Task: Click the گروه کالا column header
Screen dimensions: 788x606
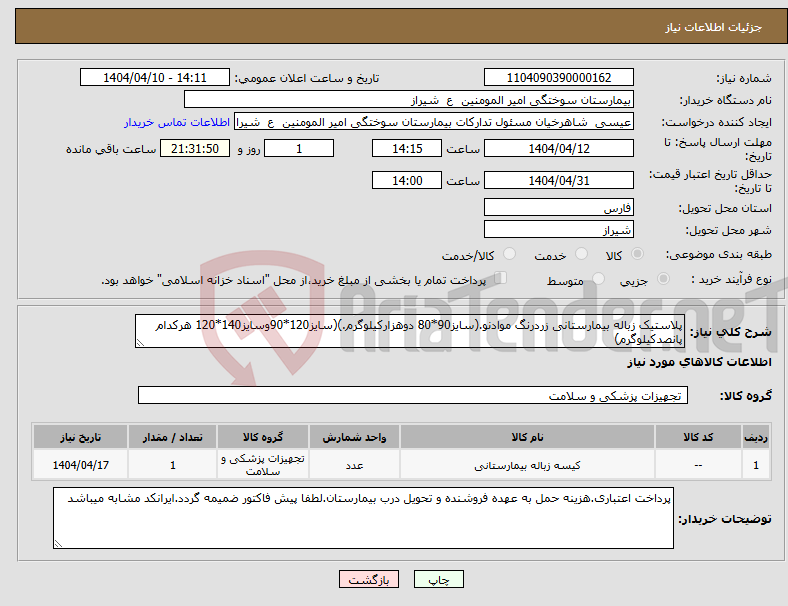Action: (x=263, y=437)
